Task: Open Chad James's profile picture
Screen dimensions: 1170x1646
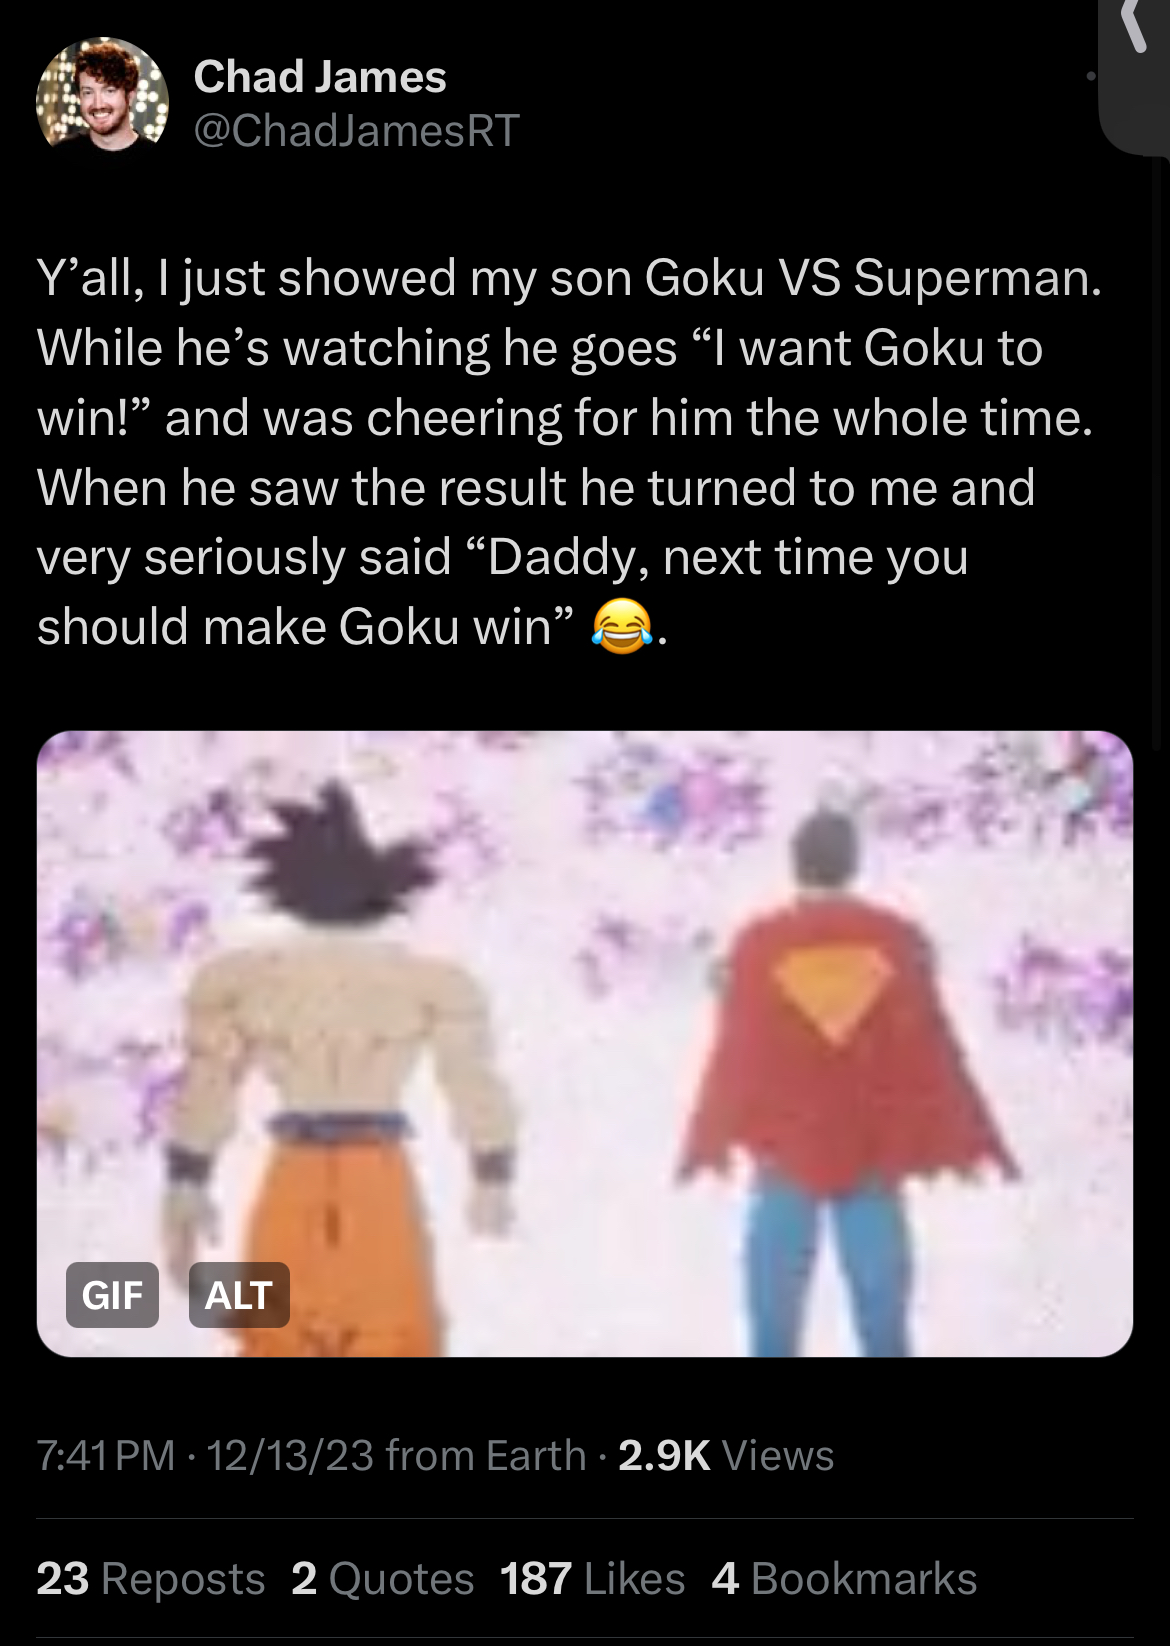Action: click(x=102, y=96)
